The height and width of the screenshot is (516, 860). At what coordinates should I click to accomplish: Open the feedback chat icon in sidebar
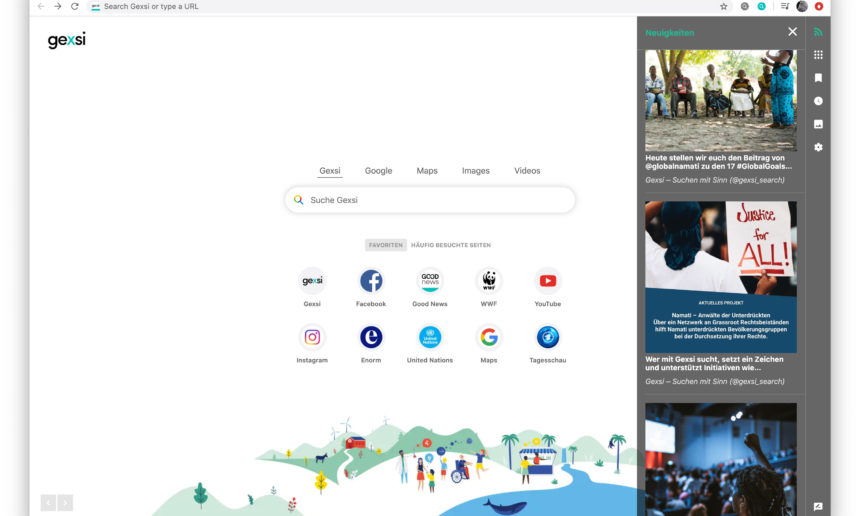[818, 506]
